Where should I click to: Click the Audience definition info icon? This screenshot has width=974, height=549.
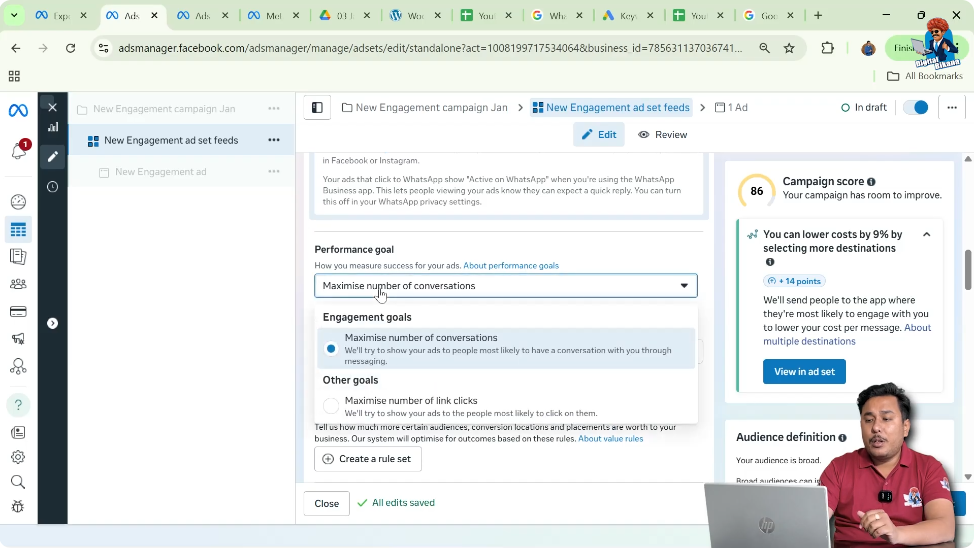842,438
